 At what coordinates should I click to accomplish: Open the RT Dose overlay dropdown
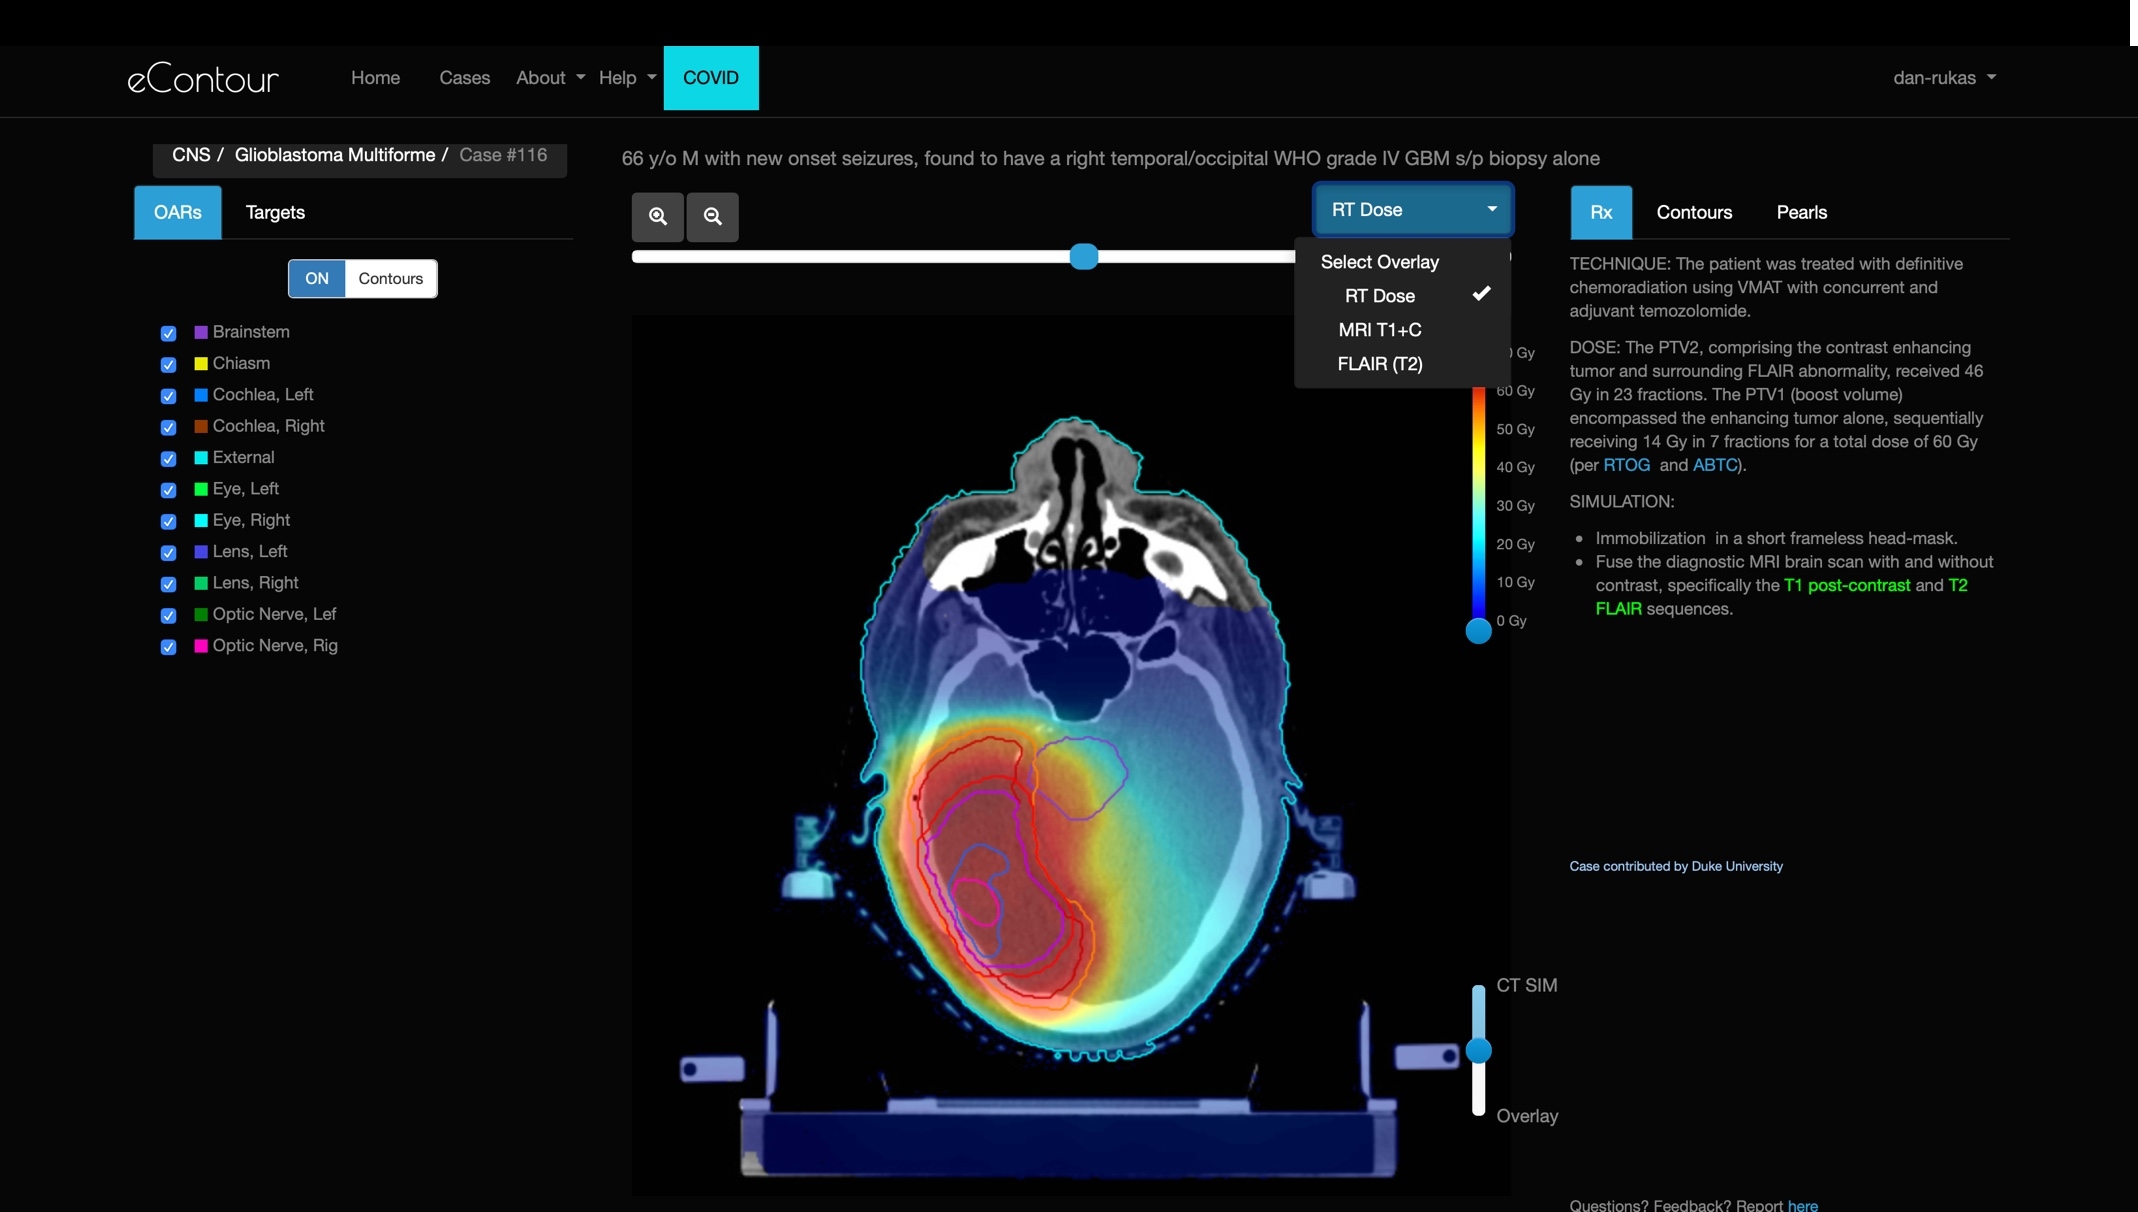(1413, 210)
